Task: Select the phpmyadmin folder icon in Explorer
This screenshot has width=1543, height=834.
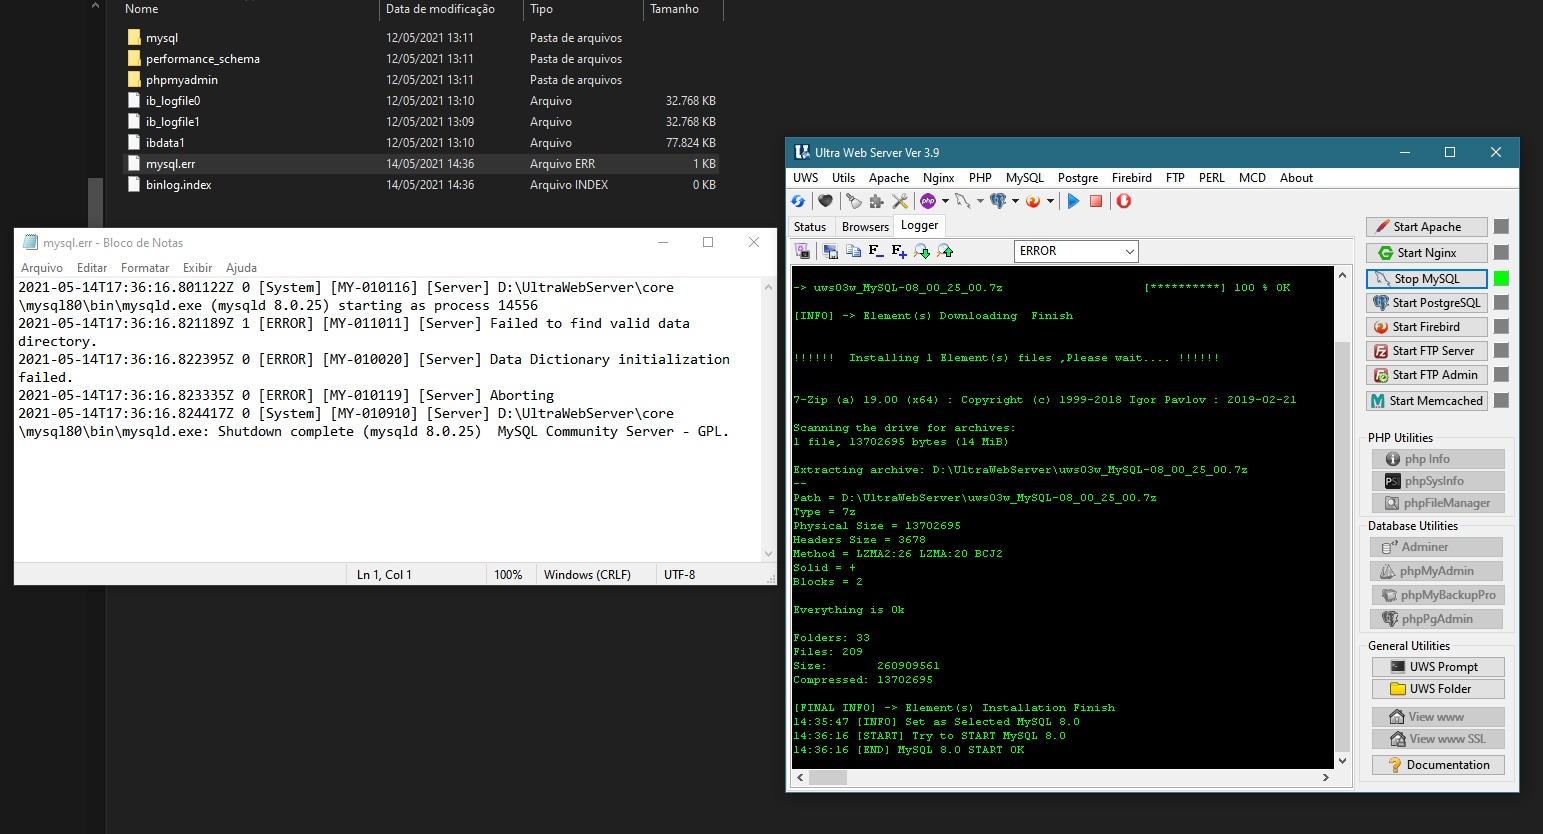Action: point(134,79)
